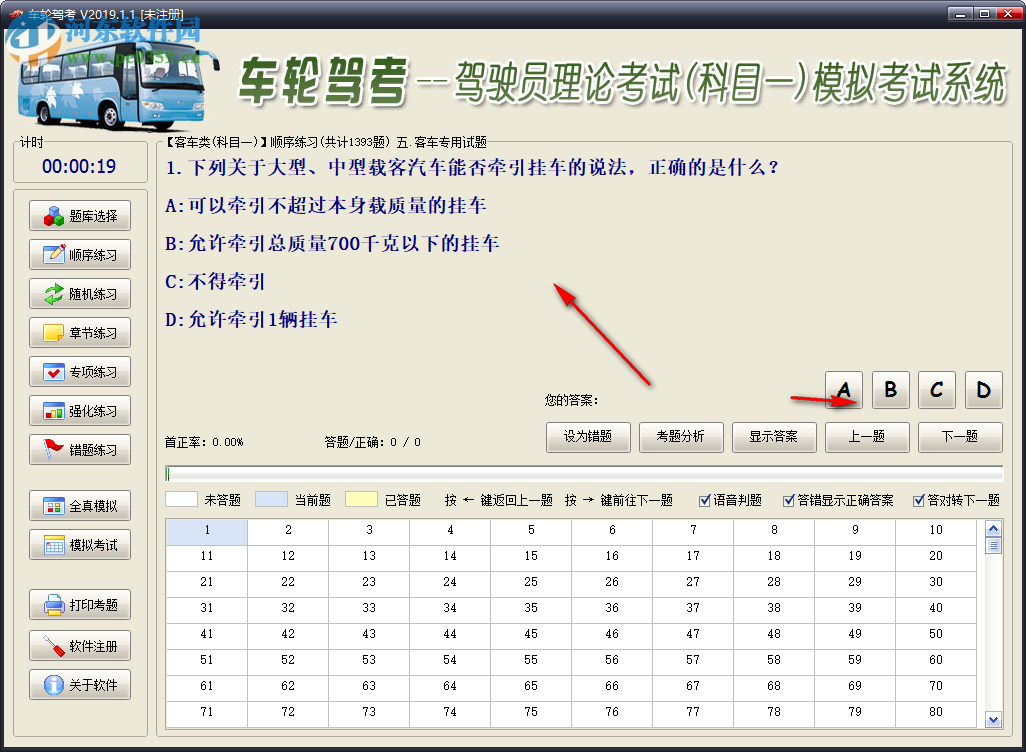Click scroll up arrow of question grid
This screenshot has width=1026, height=752.
click(993, 528)
